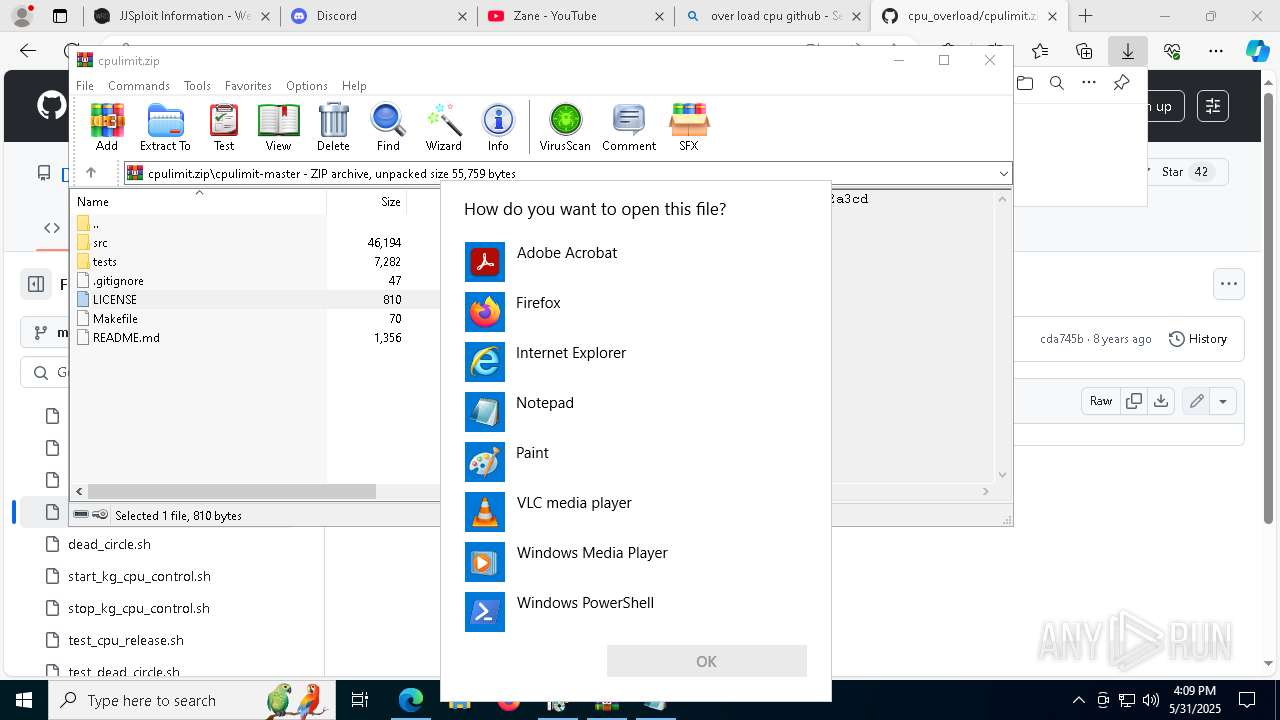1280x720 pixels.
Task: Choose Windows PowerShell option
Action: tap(636, 612)
